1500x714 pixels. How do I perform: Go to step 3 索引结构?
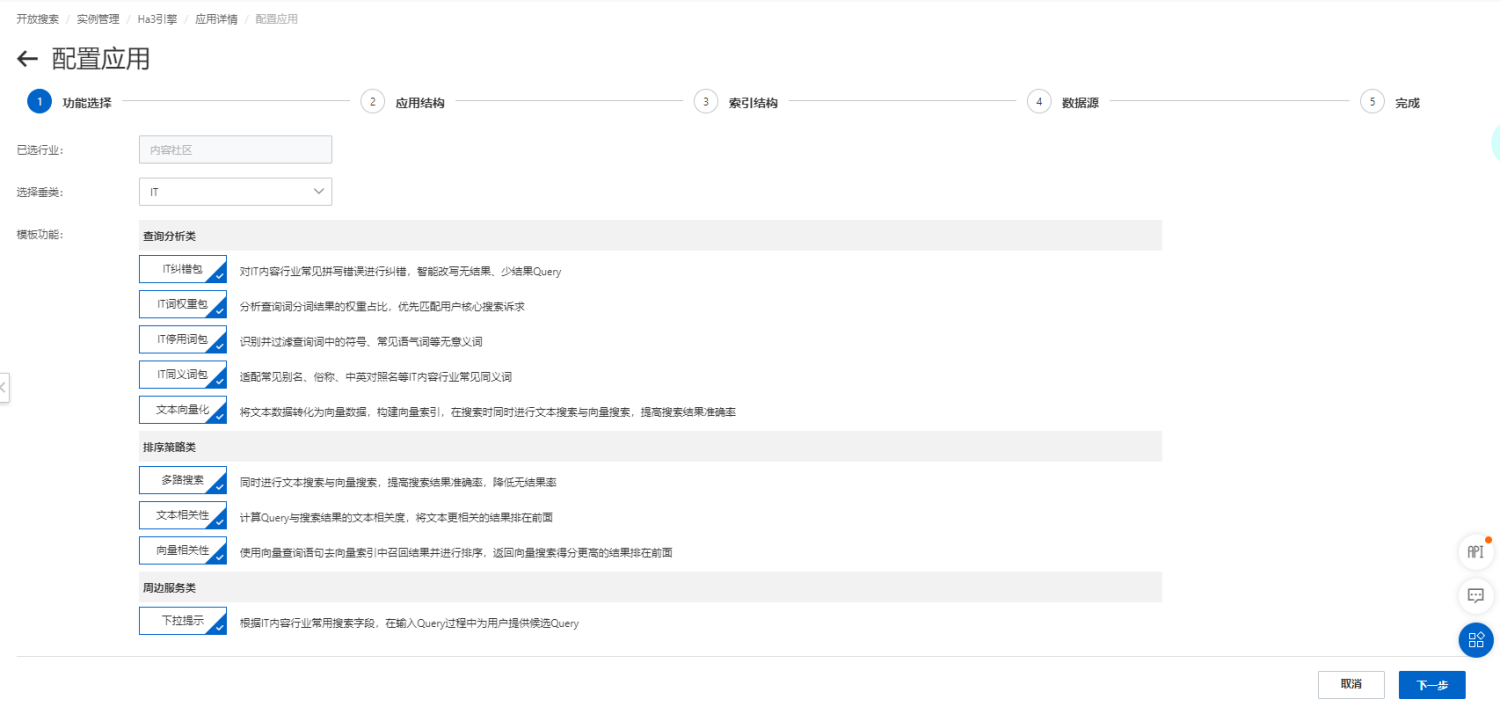(x=736, y=102)
